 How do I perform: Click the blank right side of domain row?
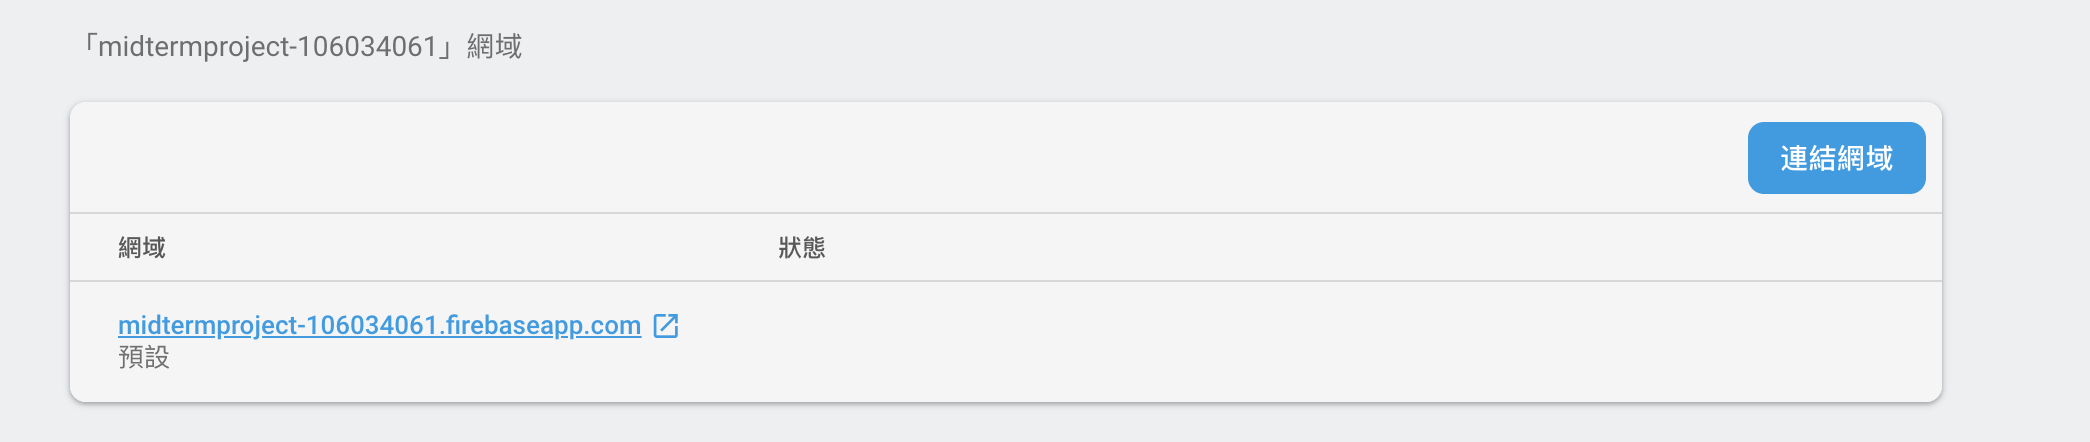(1600, 341)
